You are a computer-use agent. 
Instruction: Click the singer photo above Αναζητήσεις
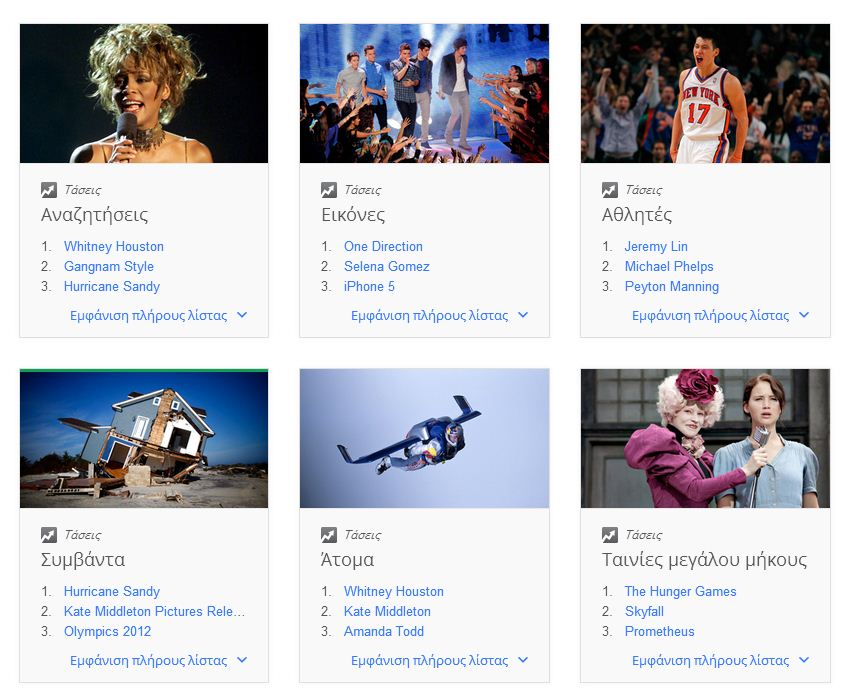(144, 93)
